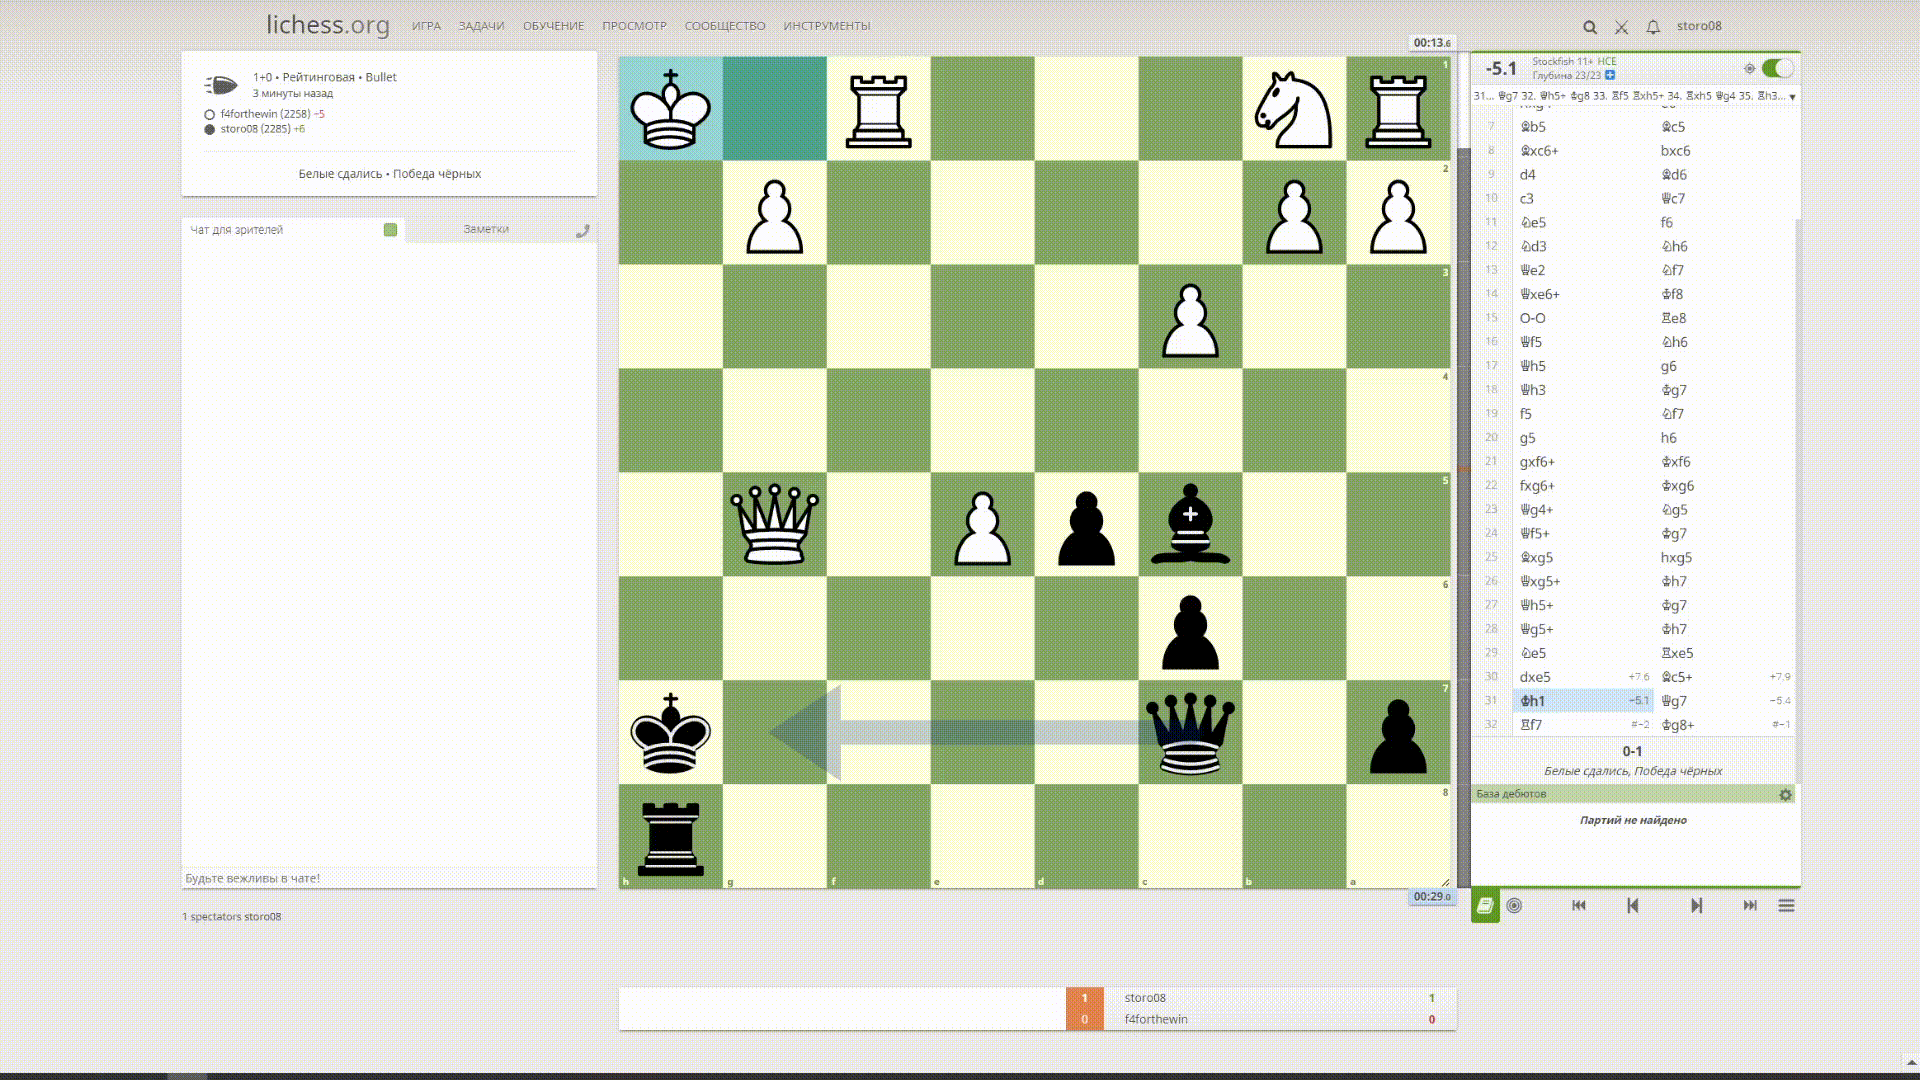Open storo08 user menu
The height and width of the screenshot is (1080, 1920).
coord(1699,26)
